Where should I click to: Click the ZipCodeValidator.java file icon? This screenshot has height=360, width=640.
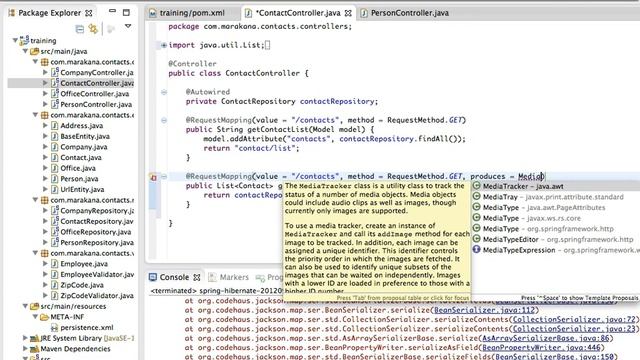[x=55, y=295]
